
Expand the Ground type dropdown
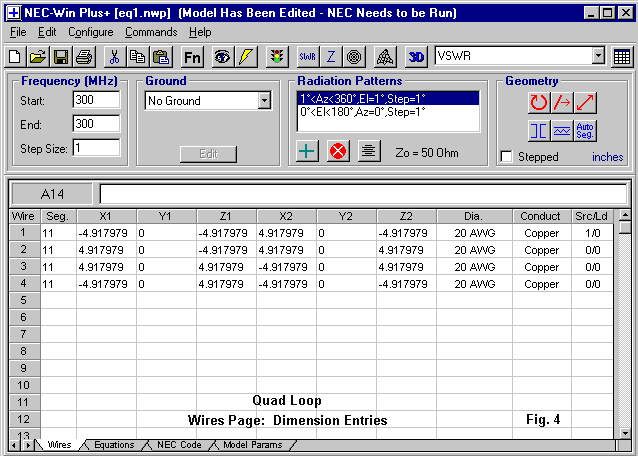point(264,100)
